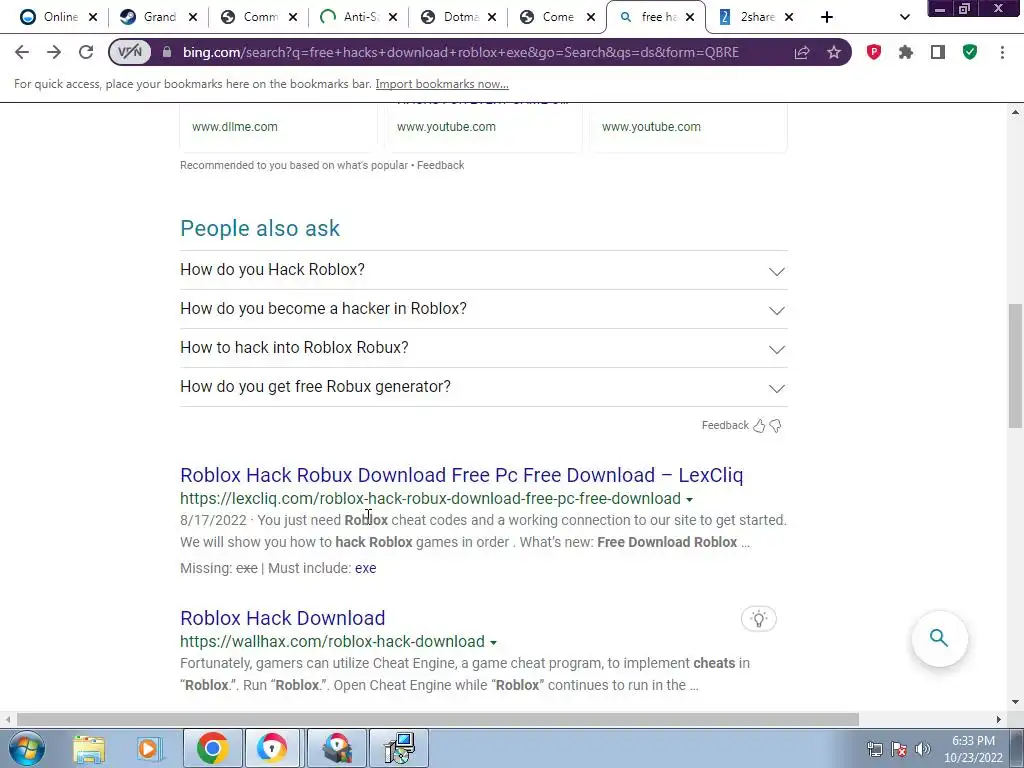
Task: Click the scroll right arrow
Action: 999,719
